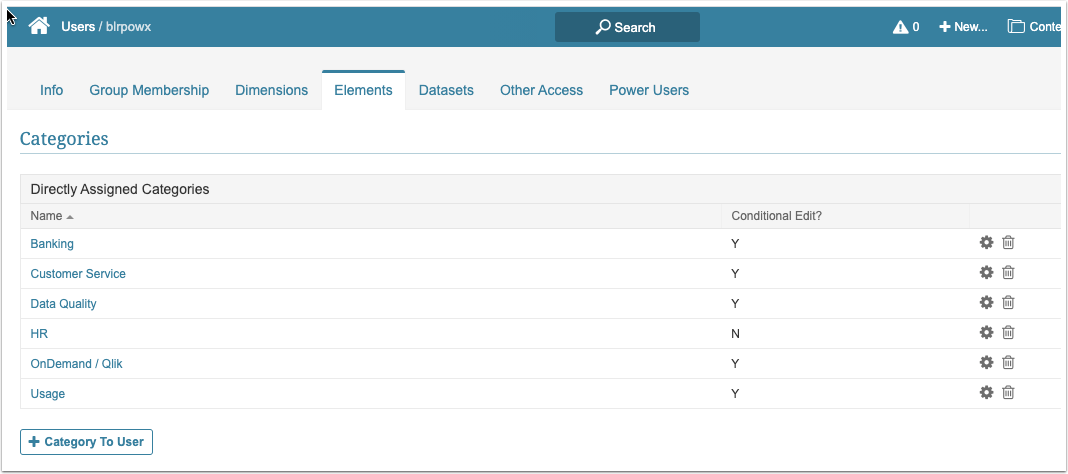Delete OnDemand / Qlik category via trash

1008,363
